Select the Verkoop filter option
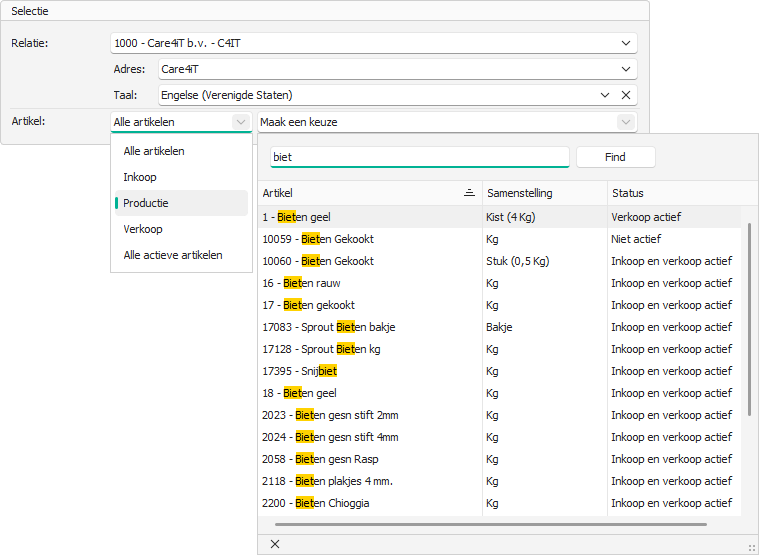The image size is (759, 555). 143,229
